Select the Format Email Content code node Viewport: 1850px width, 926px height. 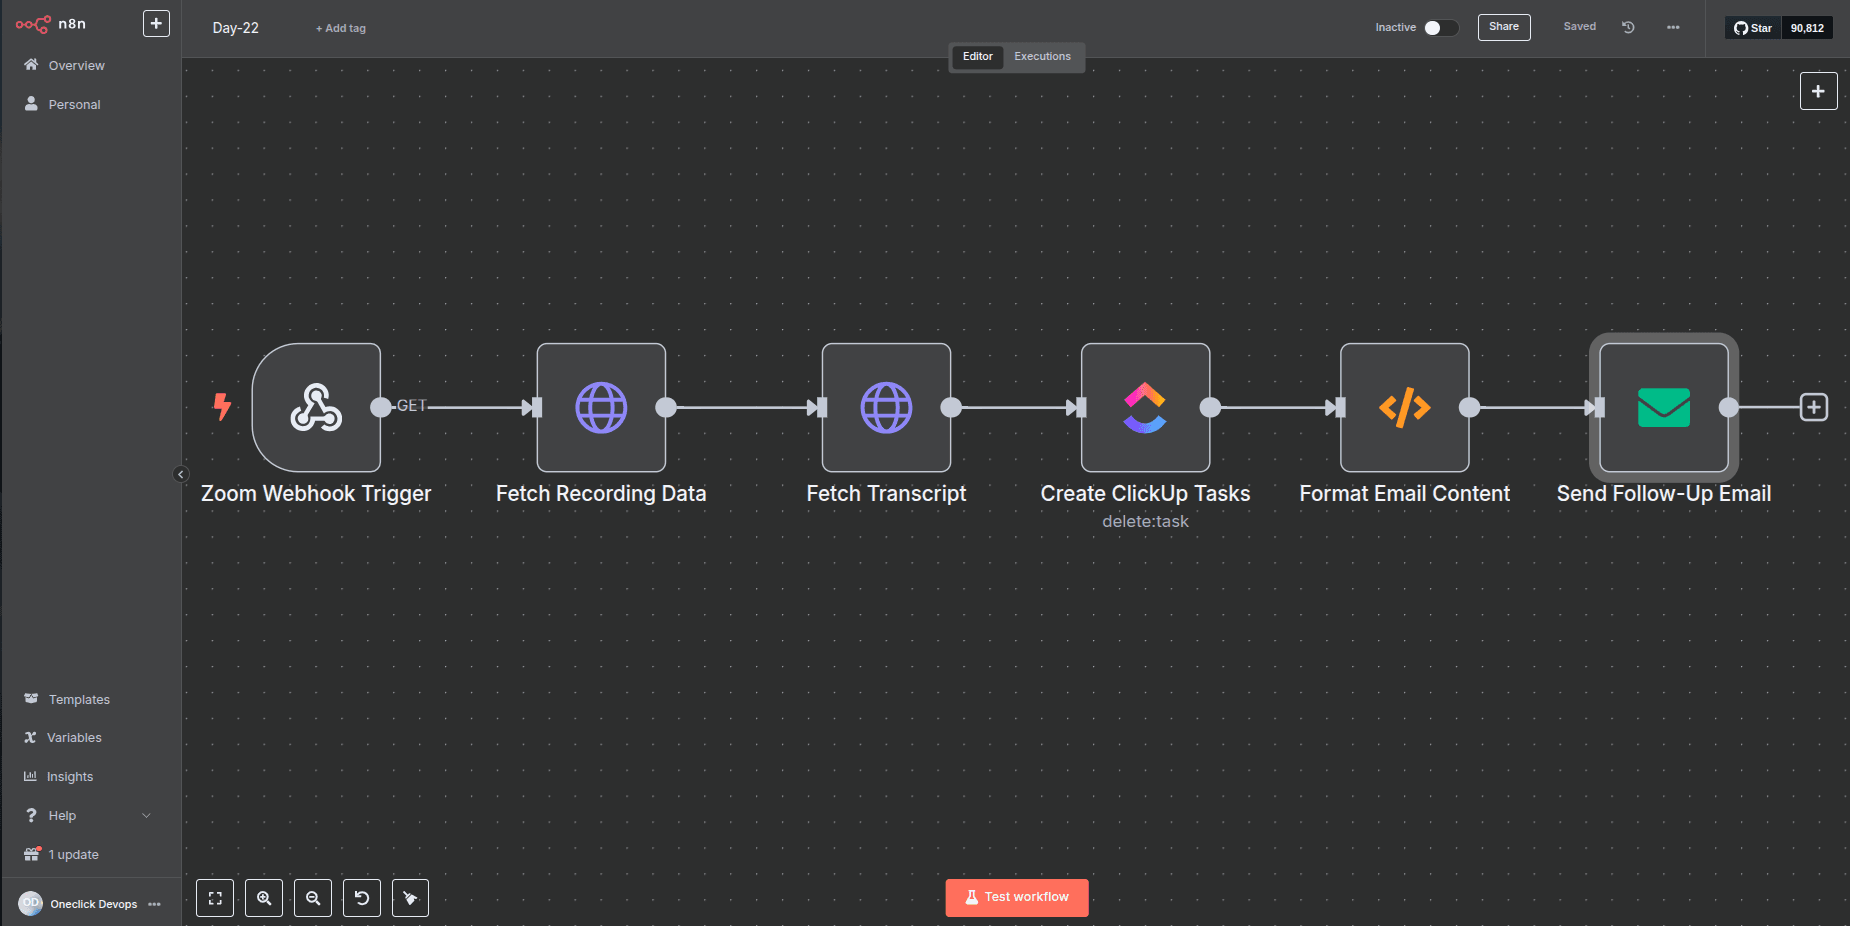(x=1404, y=407)
